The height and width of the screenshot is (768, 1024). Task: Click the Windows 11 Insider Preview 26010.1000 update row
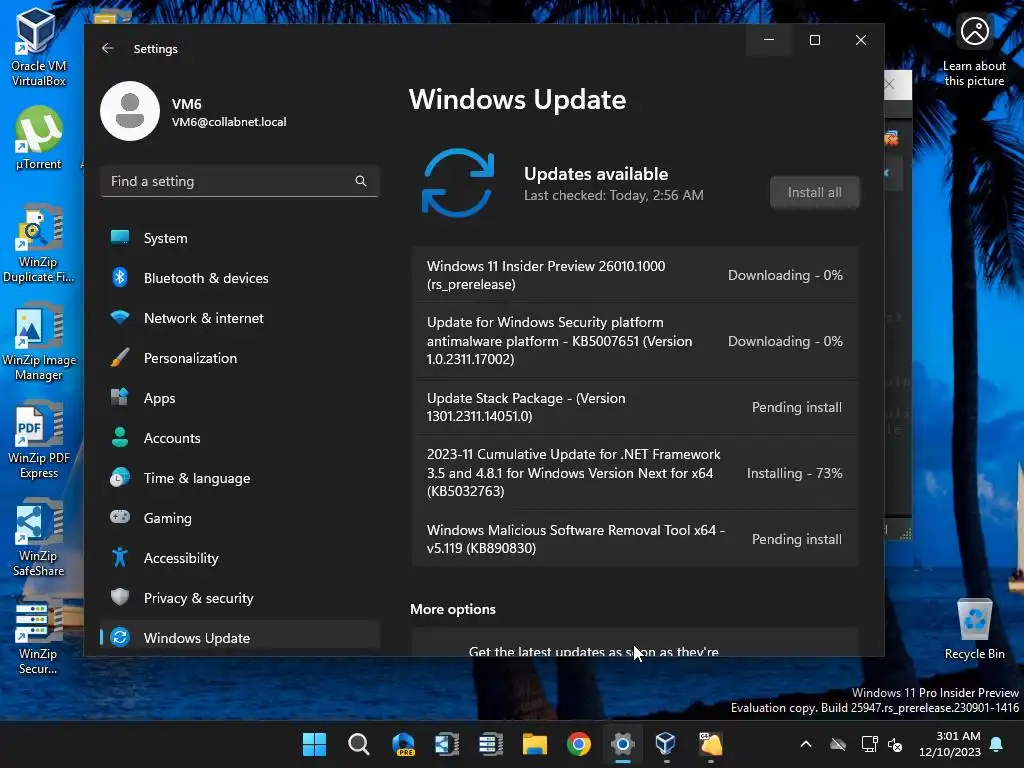tap(635, 275)
